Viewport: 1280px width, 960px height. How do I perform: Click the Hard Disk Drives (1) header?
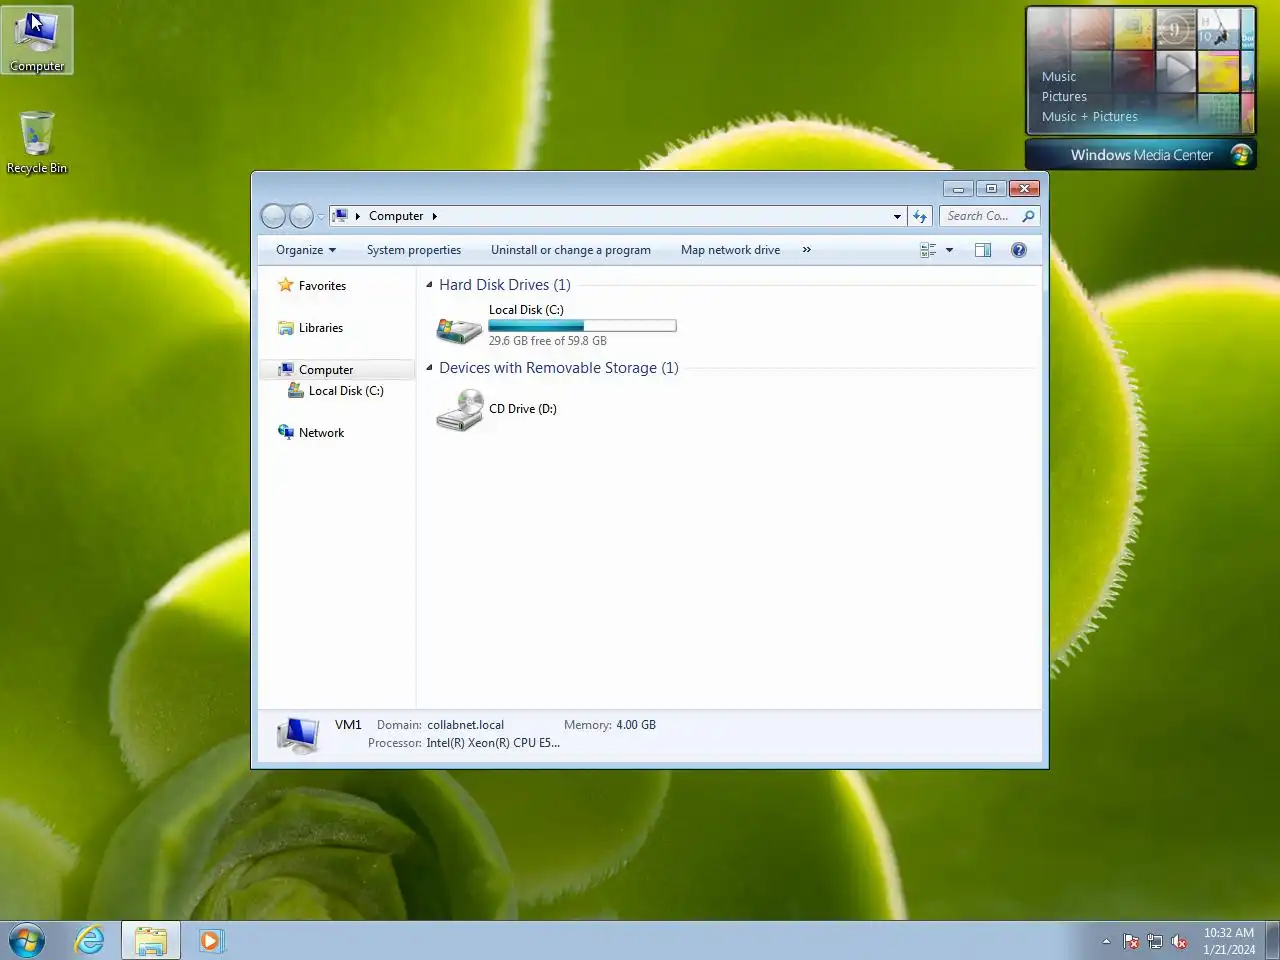(505, 285)
